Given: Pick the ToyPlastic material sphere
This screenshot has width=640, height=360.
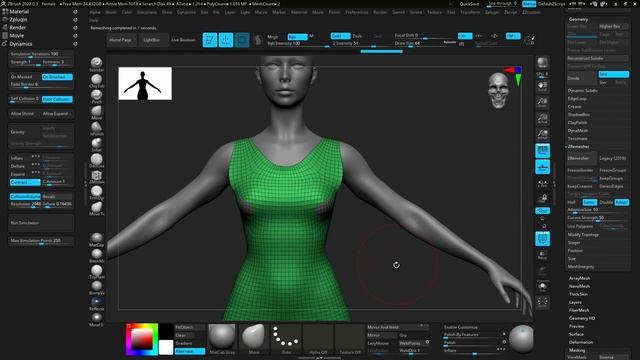Looking at the screenshot, I should coord(96,270).
